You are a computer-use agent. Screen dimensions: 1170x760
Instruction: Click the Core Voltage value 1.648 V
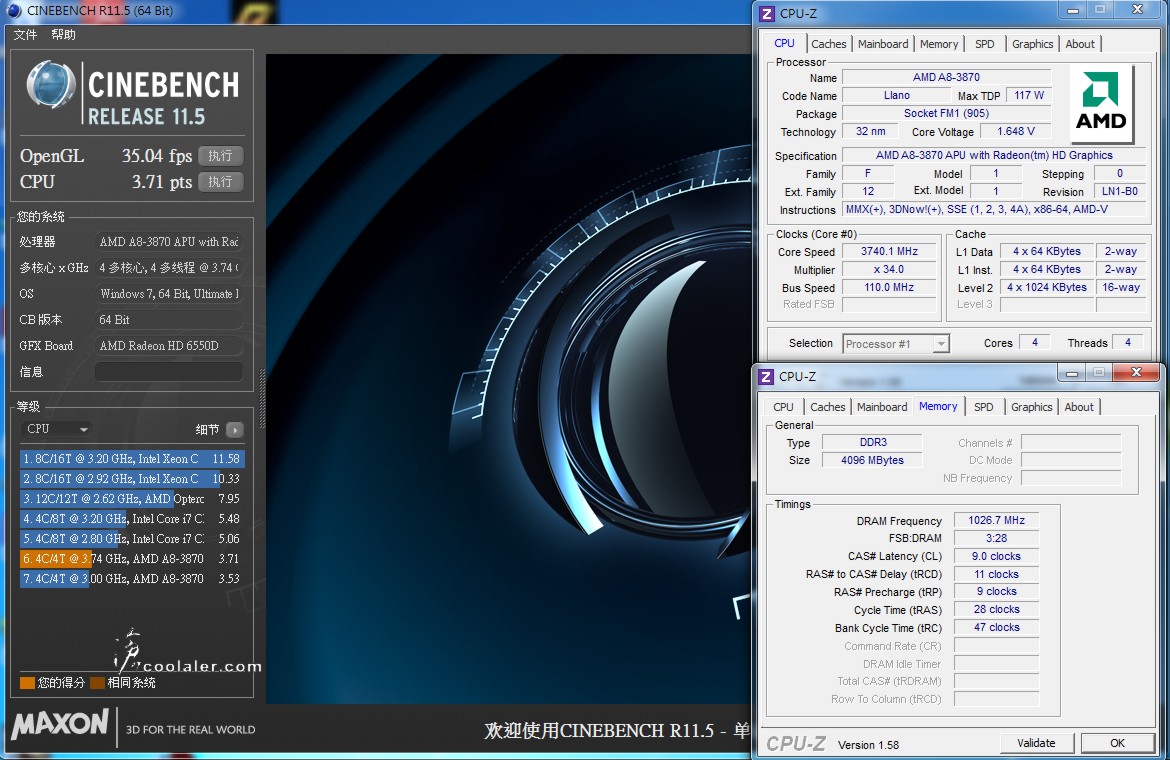pos(1016,131)
